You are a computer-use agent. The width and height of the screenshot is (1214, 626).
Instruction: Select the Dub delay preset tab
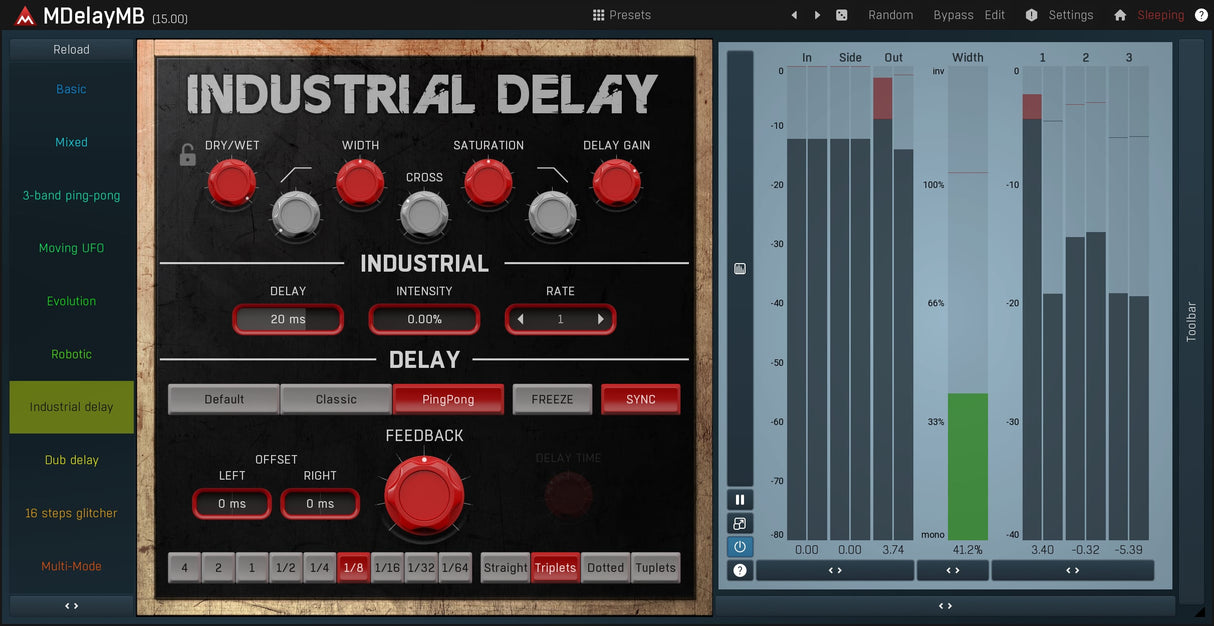pyautogui.click(x=71, y=460)
